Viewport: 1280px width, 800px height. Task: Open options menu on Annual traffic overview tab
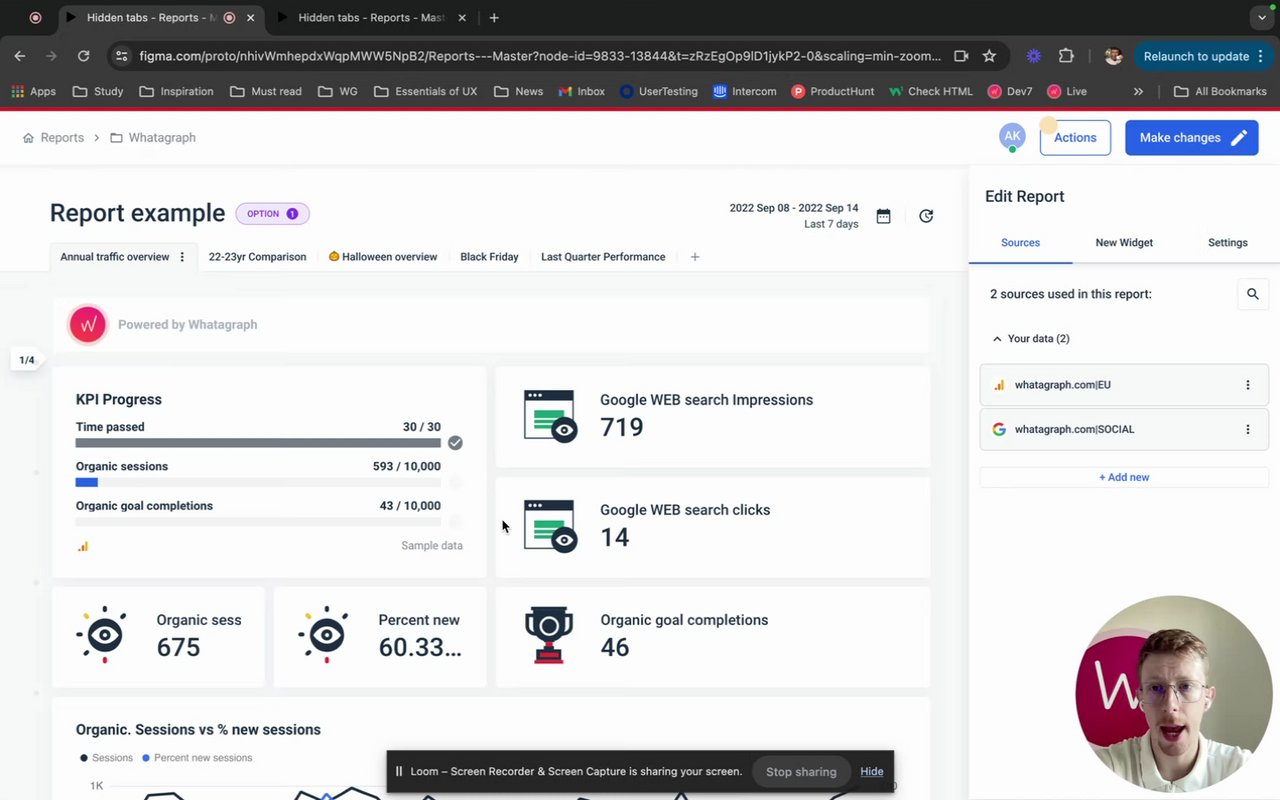coord(182,257)
